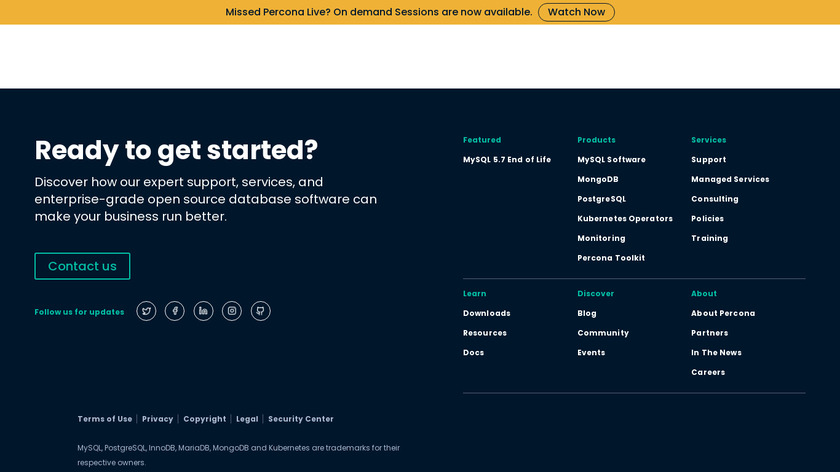Click the Missed Percona Live banner text
Screen dimensions: 840x472
click(379, 12)
